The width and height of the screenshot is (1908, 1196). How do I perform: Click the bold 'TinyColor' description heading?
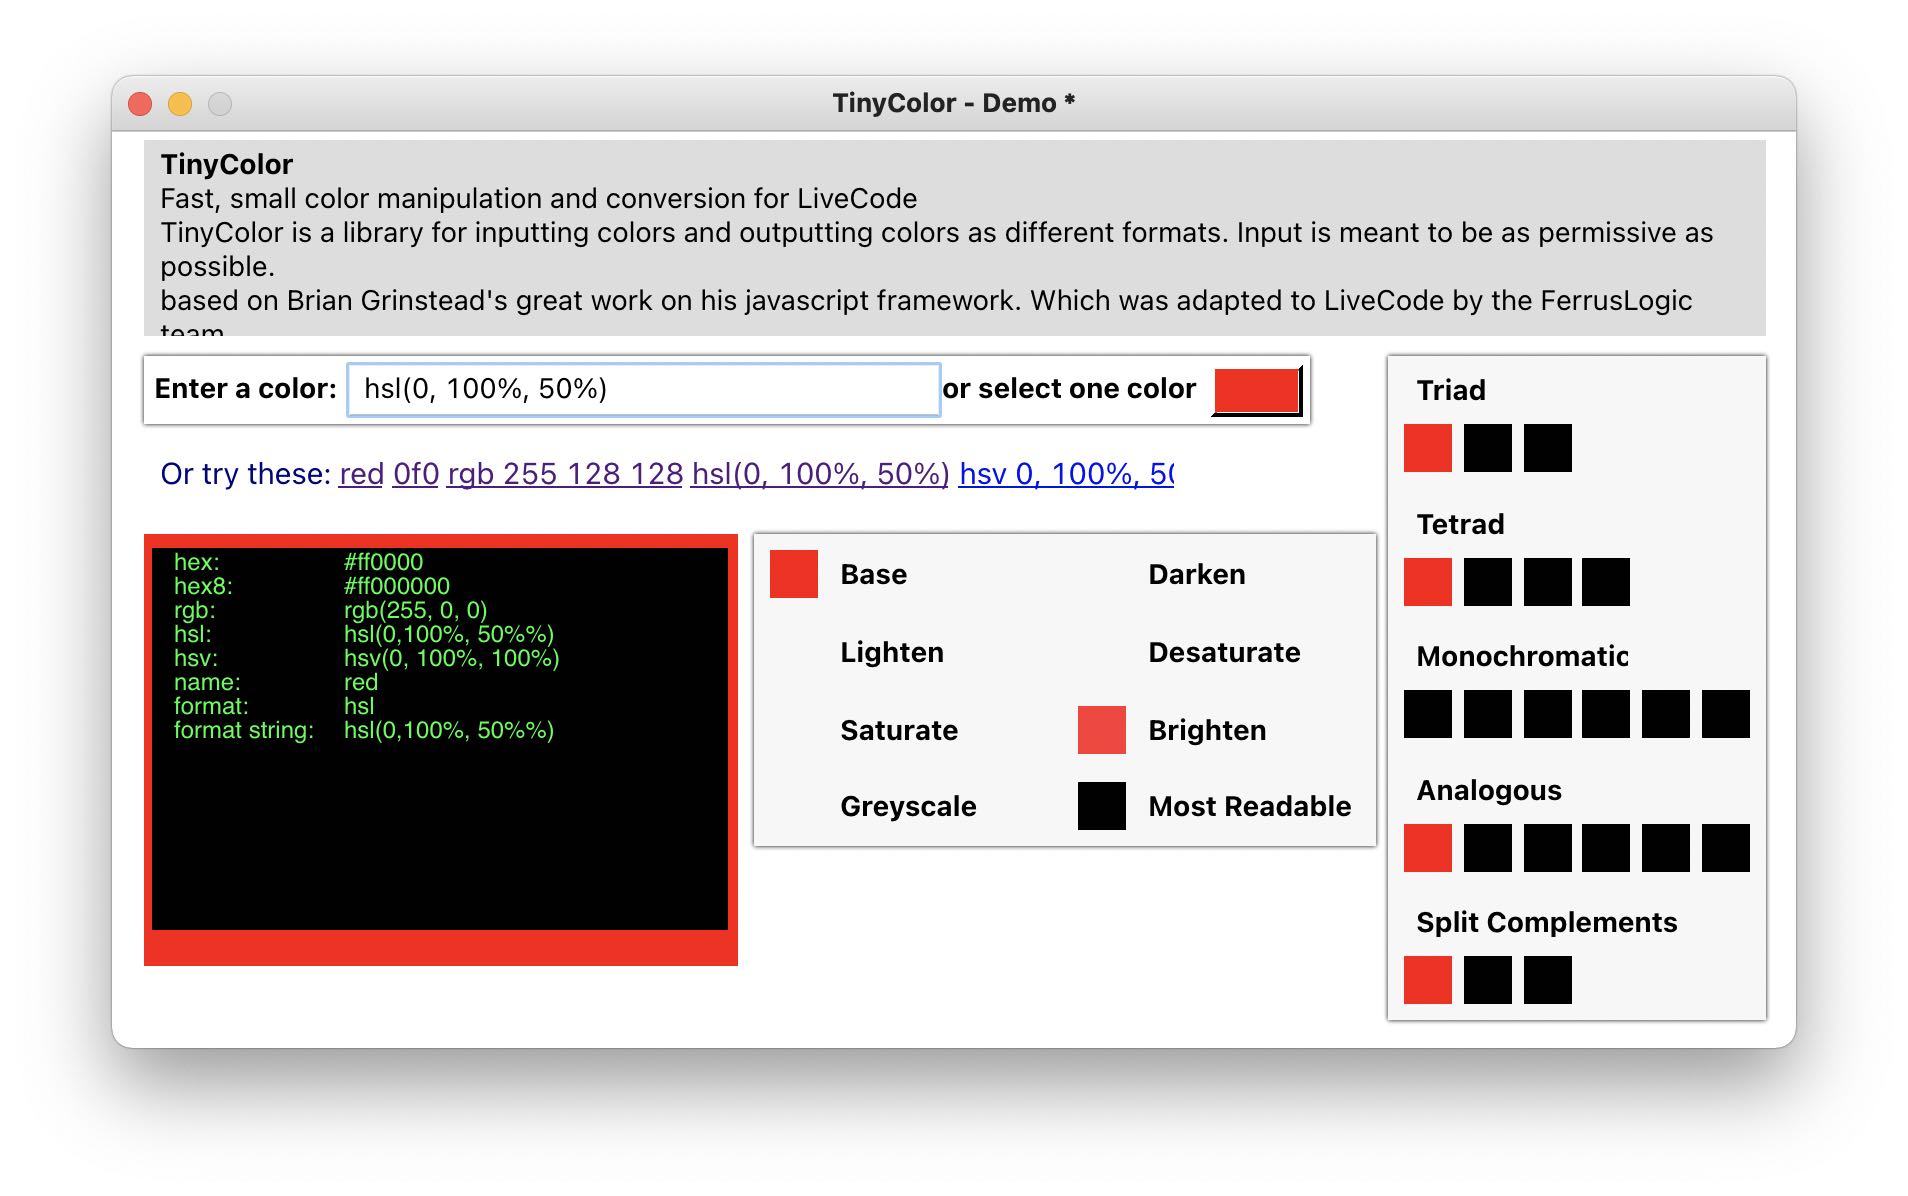pyautogui.click(x=227, y=164)
